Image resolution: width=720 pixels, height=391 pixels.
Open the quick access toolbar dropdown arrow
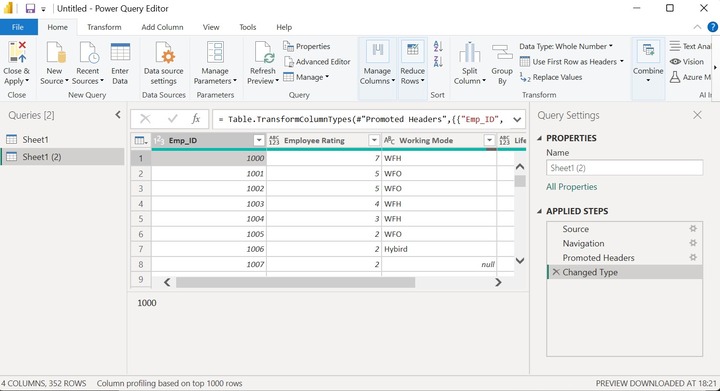pos(43,9)
